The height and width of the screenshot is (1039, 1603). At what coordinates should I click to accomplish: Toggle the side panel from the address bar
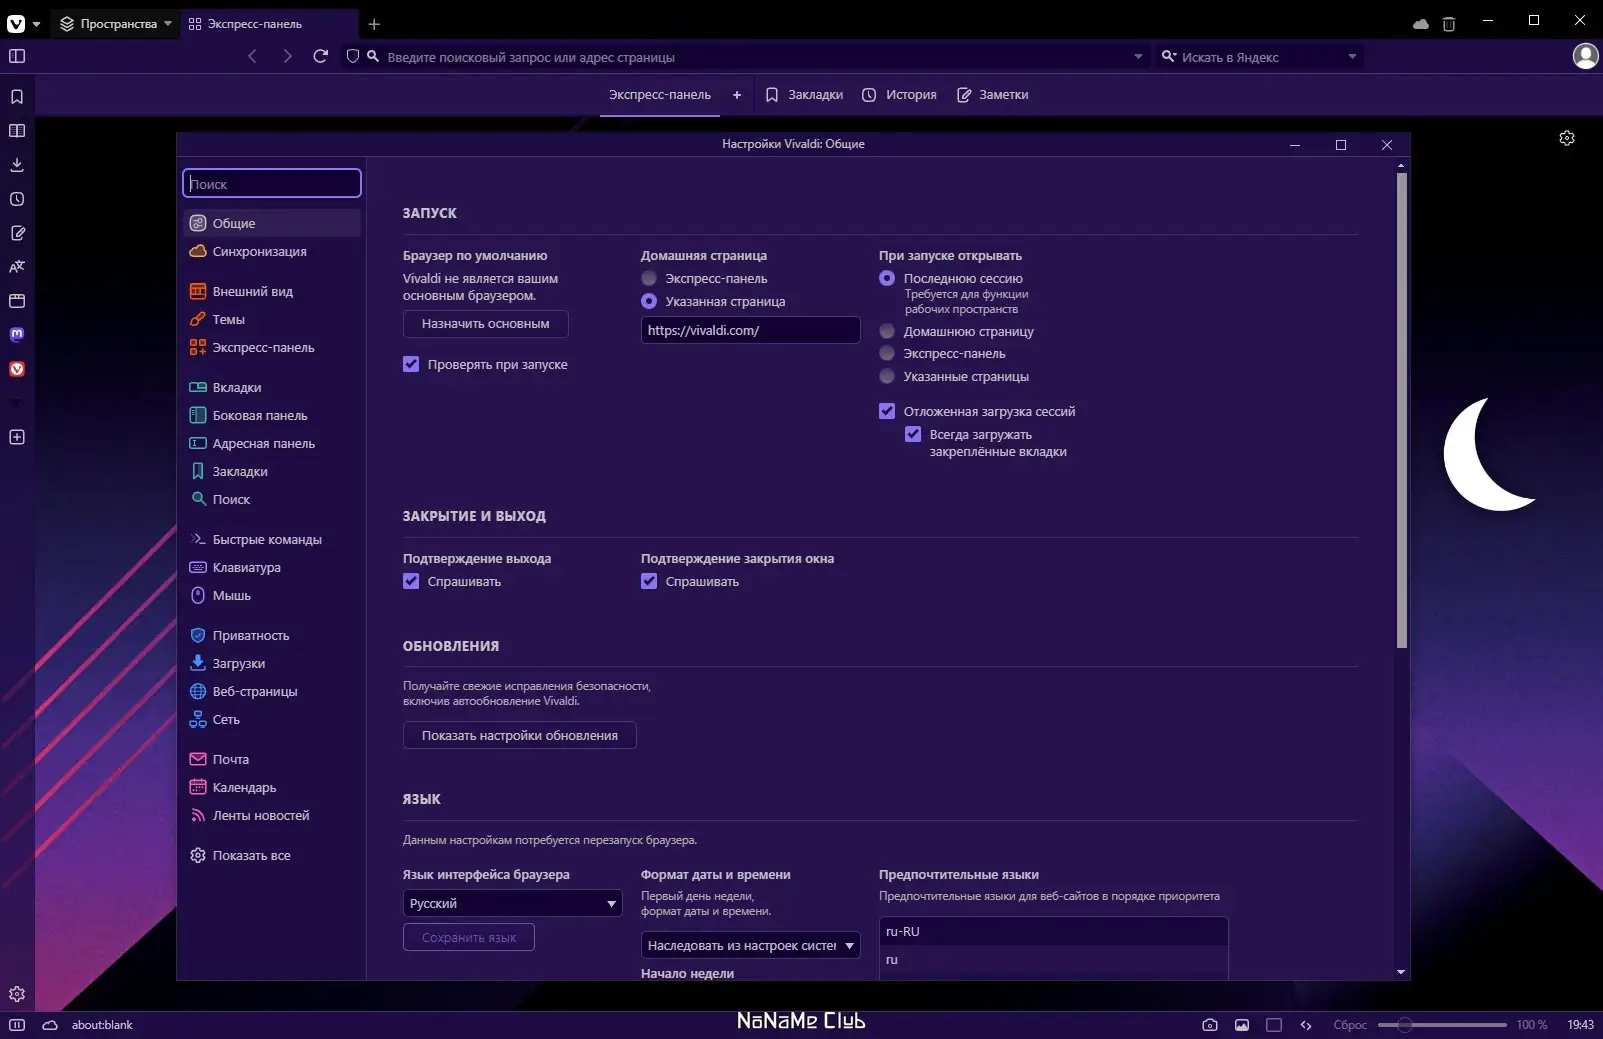pyautogui.click(x=17, y=56)
